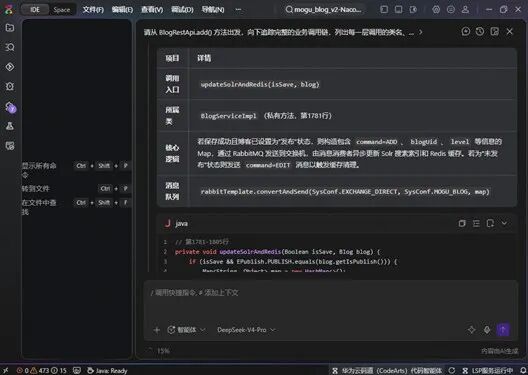Viewport: 528px width, 375px height.
Task: Open the user account icon in title bar
Action: [x=465, y=9]
